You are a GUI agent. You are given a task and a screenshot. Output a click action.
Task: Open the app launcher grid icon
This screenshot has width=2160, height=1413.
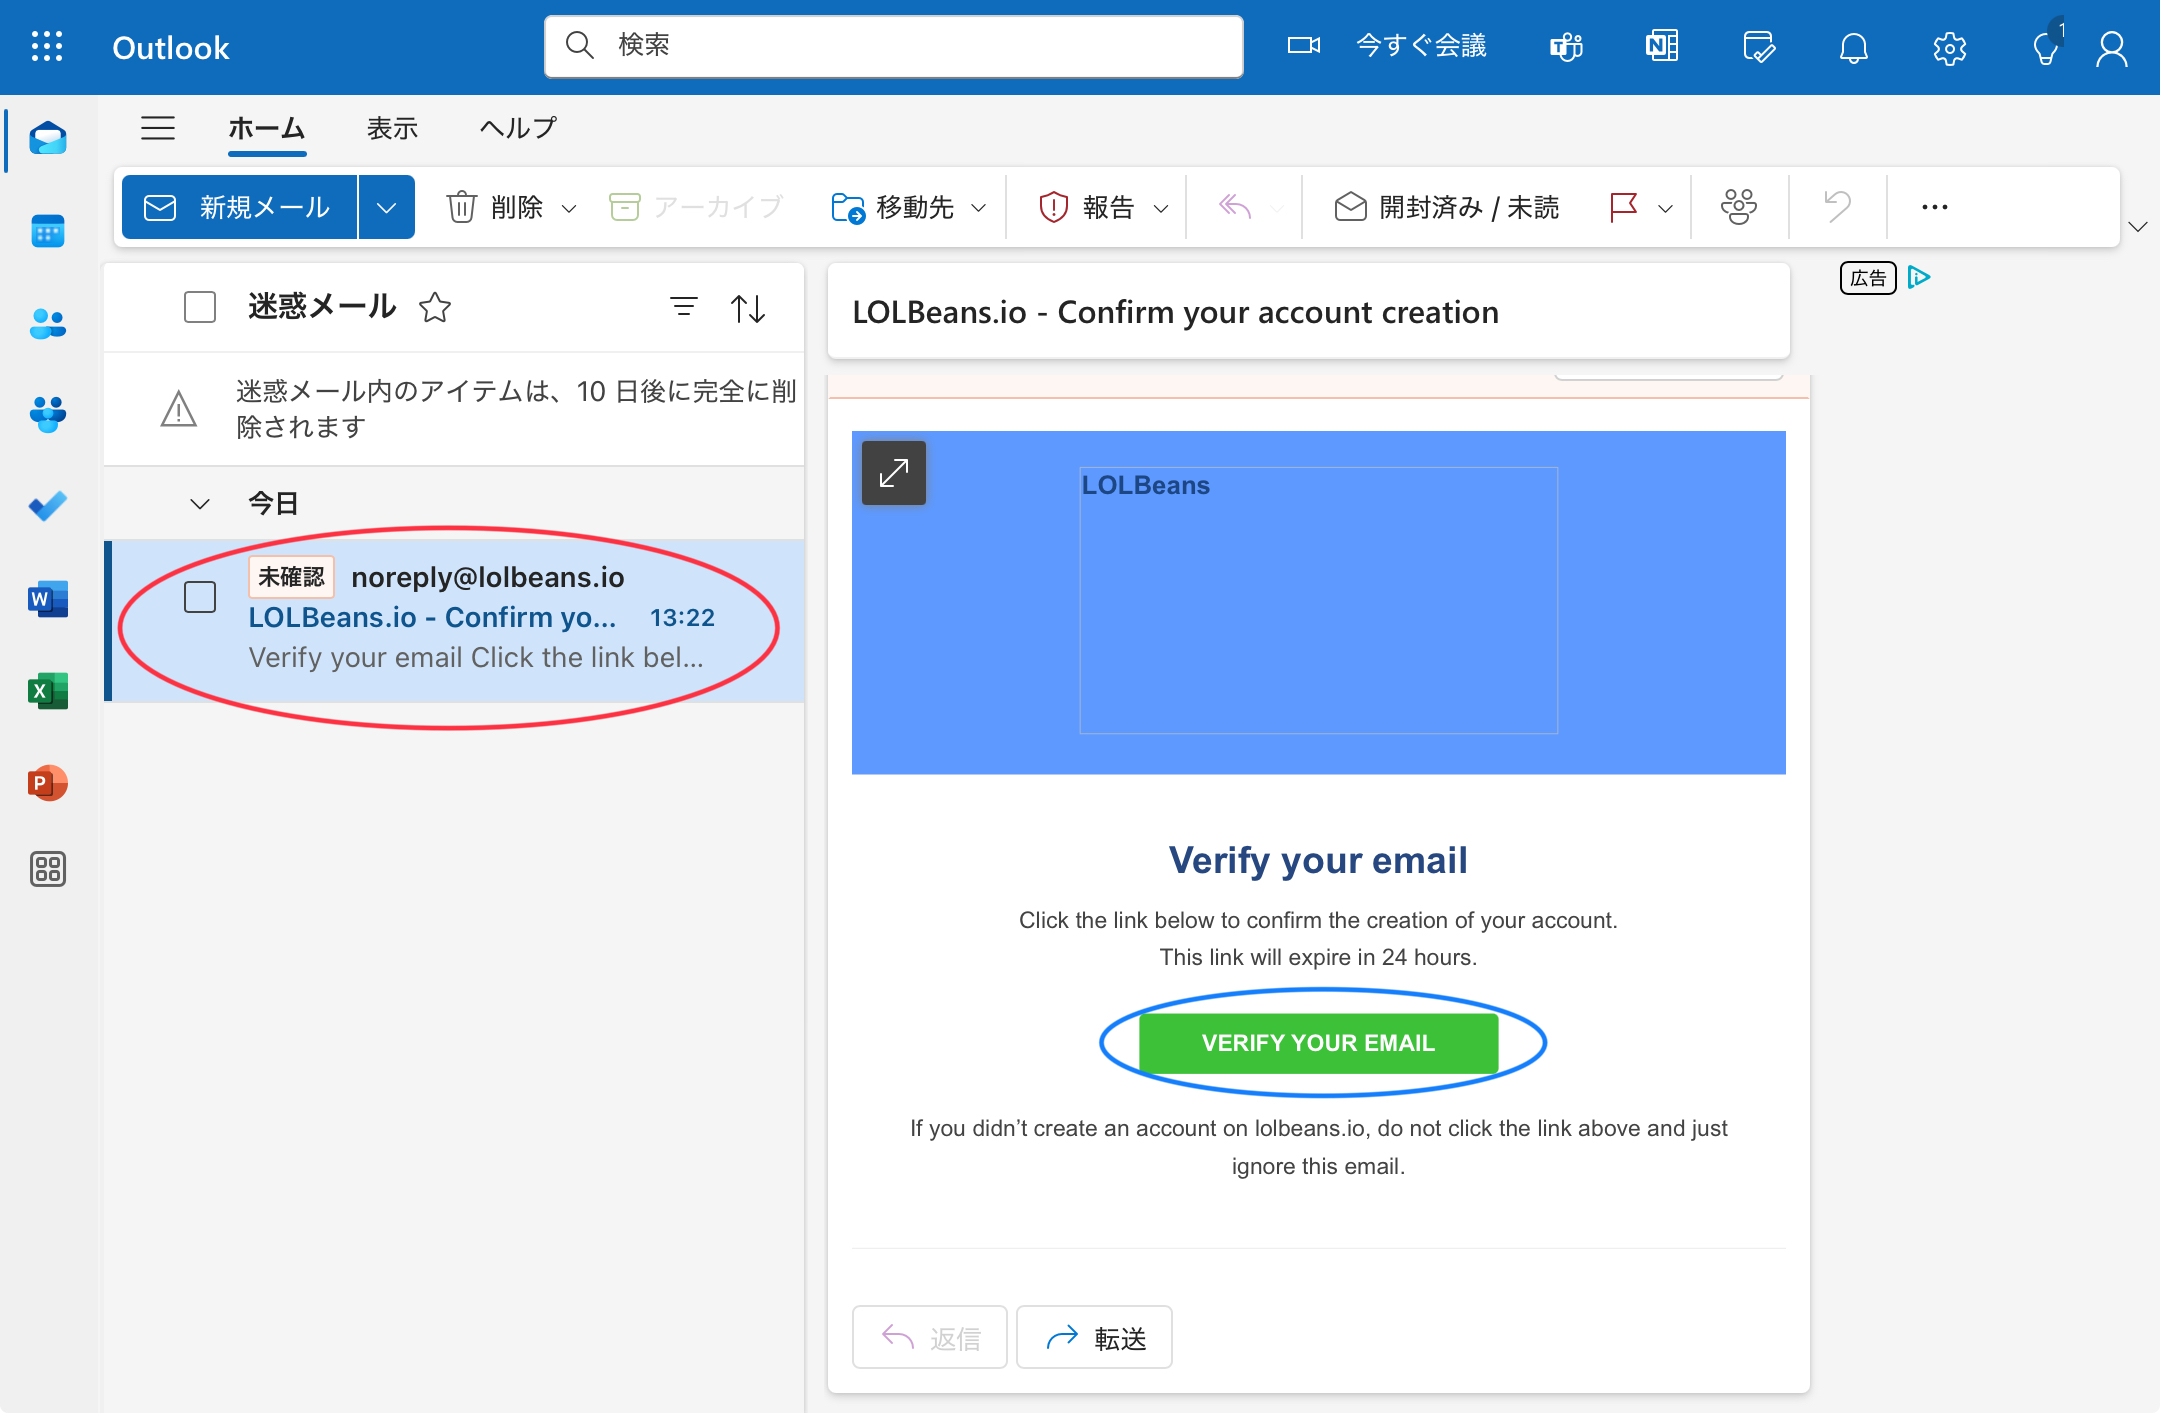pos(47,47)
